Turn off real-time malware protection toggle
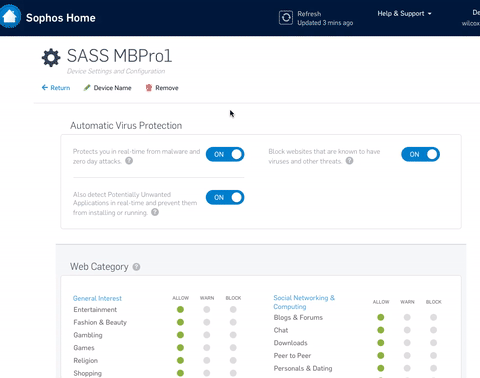Image resolution: width=480 pixels, height=378 pixels. point(225,154)
